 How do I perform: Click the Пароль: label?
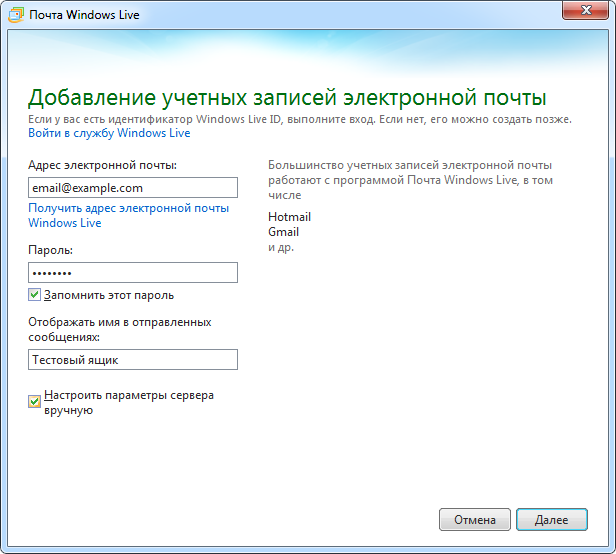pos(51,250)
